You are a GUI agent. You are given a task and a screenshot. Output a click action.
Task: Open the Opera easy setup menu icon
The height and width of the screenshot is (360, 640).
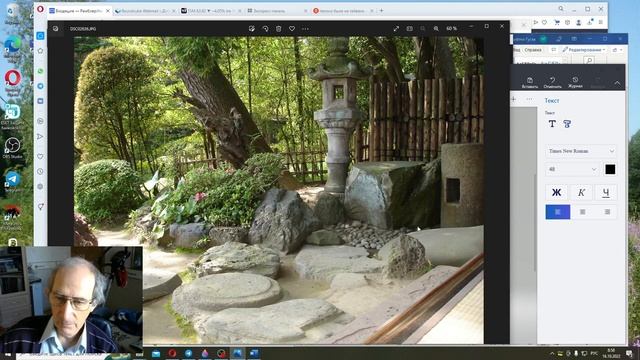click(x=600, y=23)
